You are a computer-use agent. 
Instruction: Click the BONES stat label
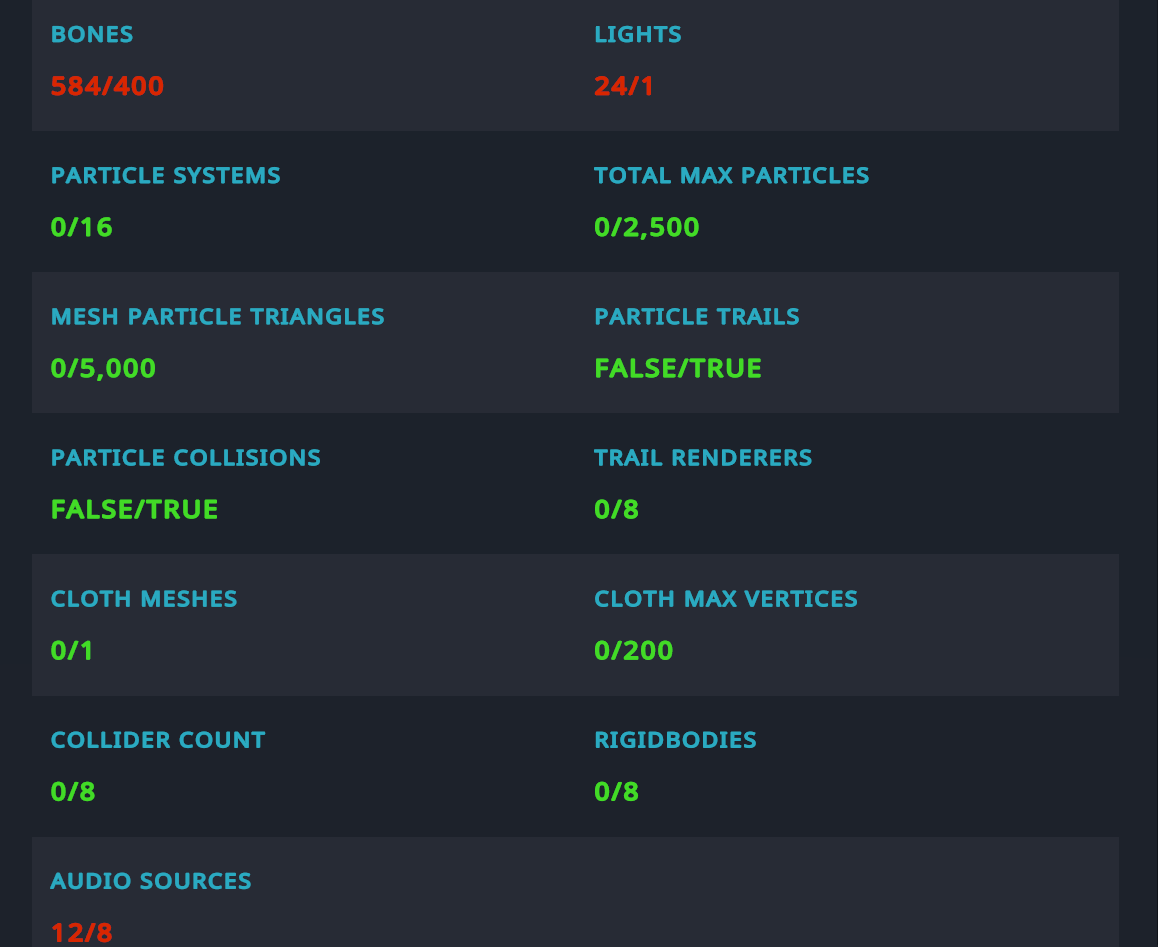click(x=92, y=34)
